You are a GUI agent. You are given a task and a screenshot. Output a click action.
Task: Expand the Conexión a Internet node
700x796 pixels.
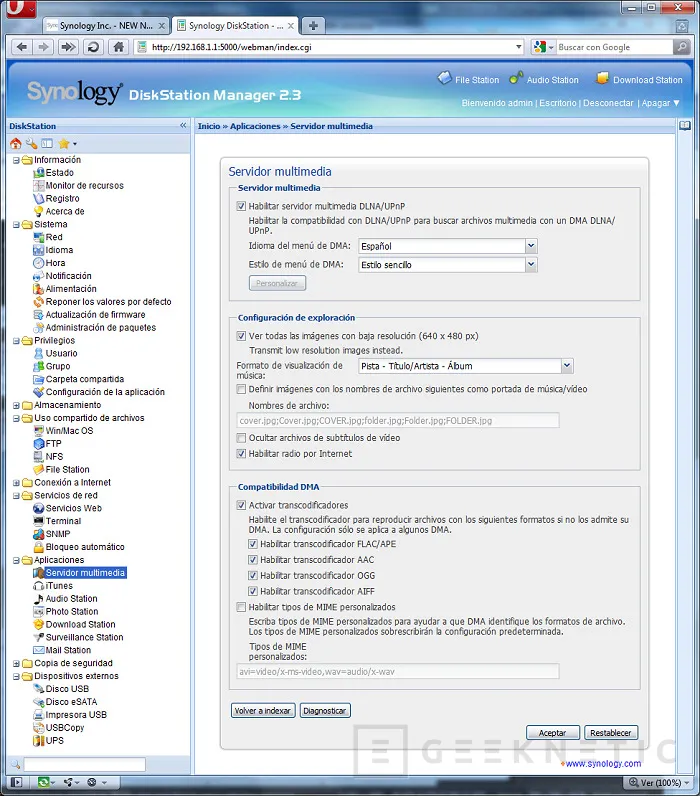(16, 482)
